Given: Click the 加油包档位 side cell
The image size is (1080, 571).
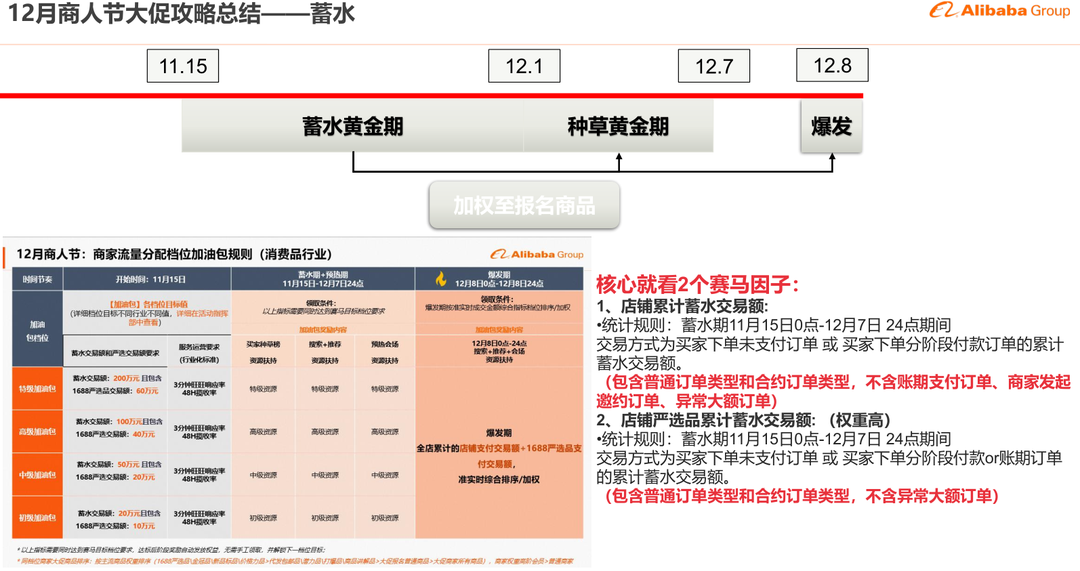Looking at the screenshot, I should click(x=37, y=329).
